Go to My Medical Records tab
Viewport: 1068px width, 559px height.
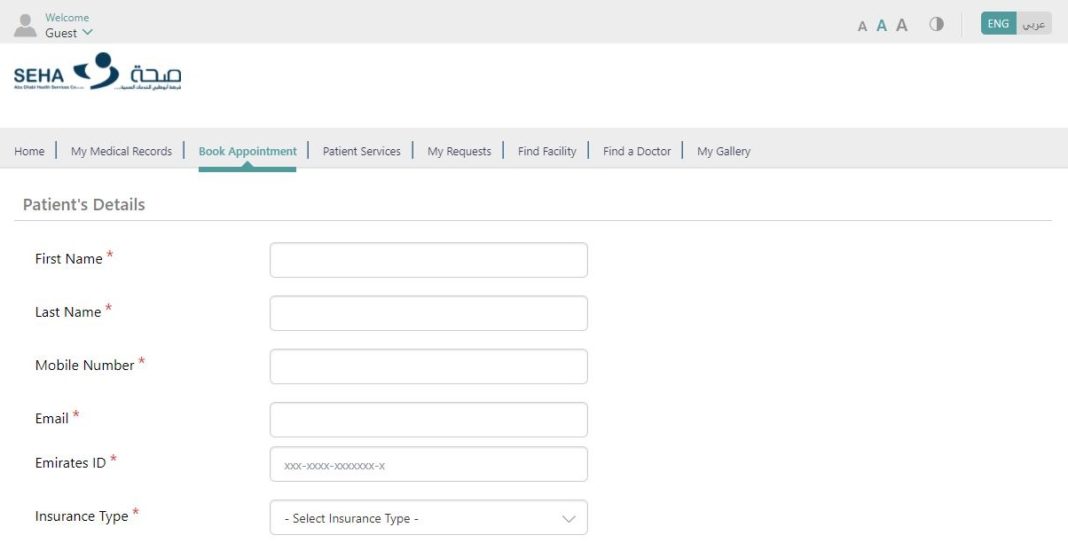(x=121, y=151)
